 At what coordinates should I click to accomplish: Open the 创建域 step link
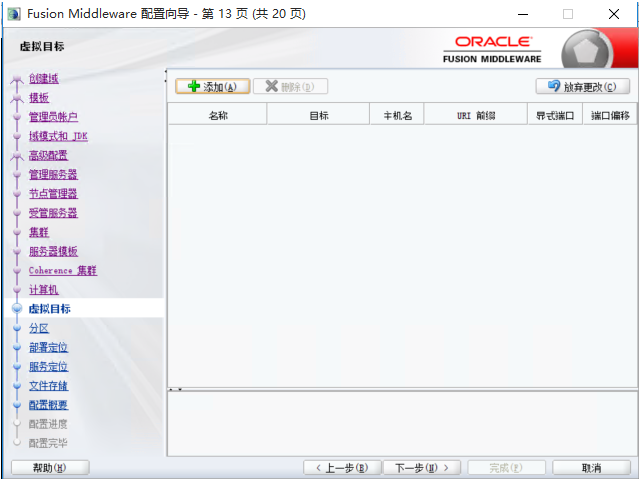tap(44, 78)
